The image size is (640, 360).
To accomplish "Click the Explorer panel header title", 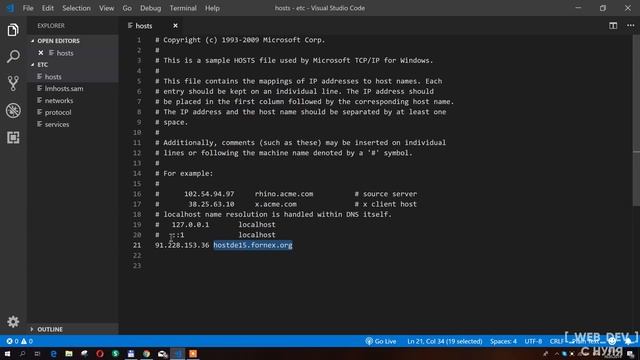I will [51, 26].
